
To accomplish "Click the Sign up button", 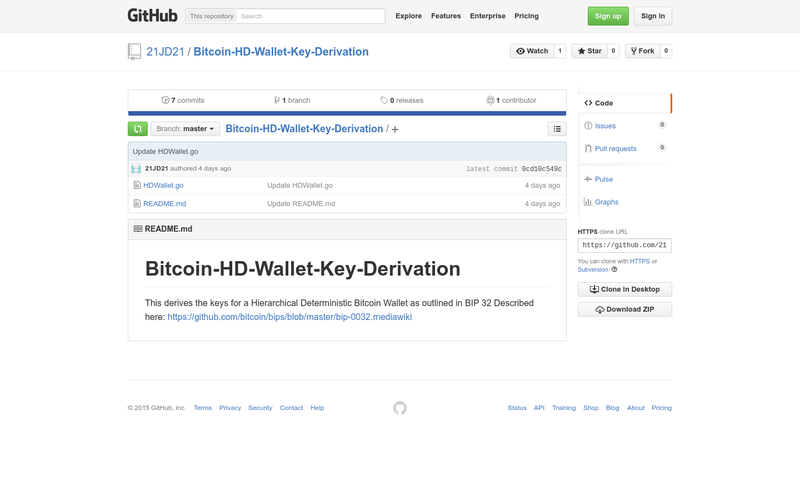I will pos(608,16).
